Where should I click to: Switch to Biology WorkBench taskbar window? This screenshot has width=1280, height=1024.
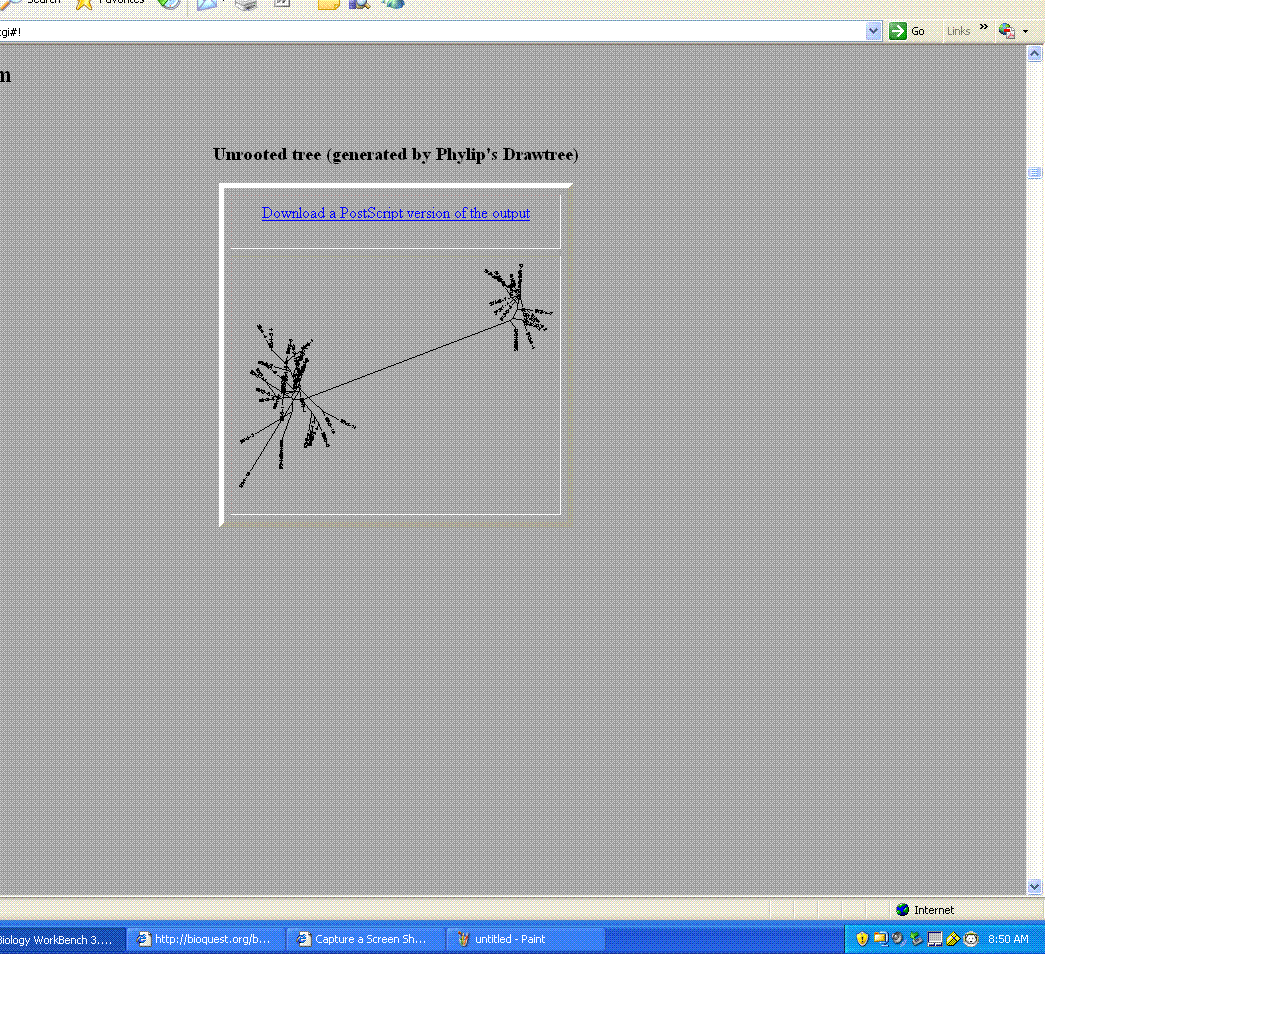(58, 940)
